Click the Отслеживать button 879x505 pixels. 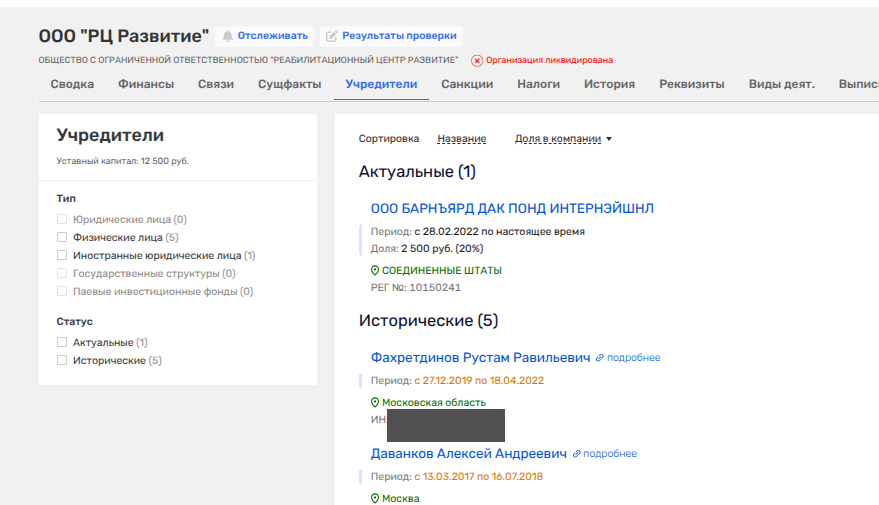[x=265, y=36]
